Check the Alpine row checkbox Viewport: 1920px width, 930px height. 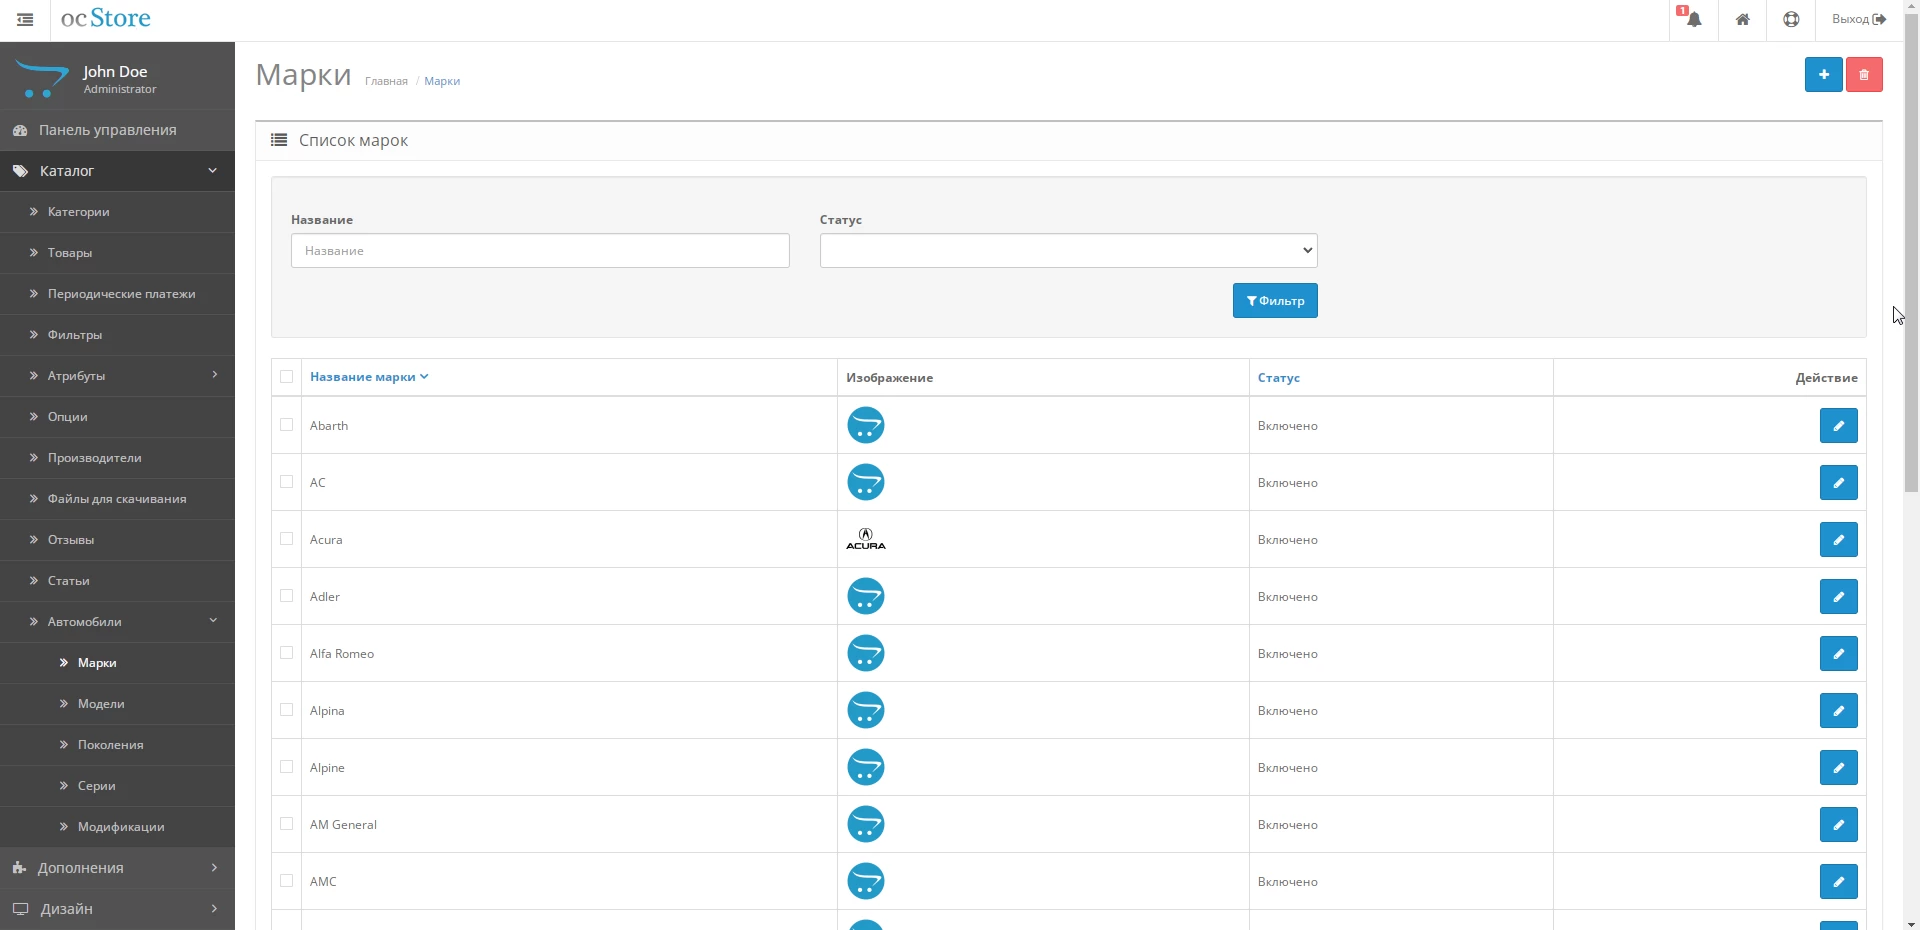click(x=287, y=767)
